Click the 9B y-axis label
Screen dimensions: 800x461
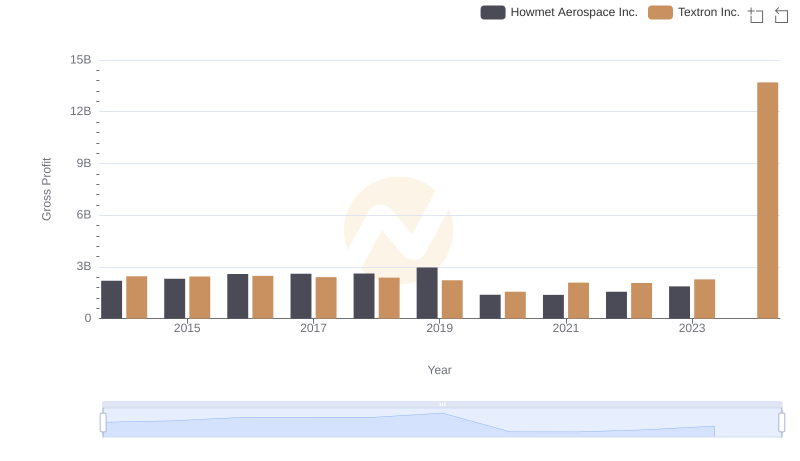pos(84,163)
